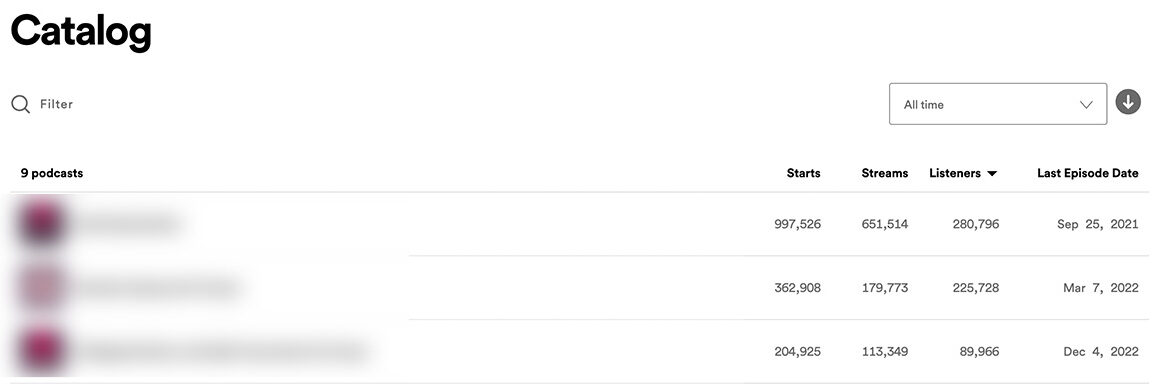Open the third podcast's artwork thumbnail
1170x385 pixels.
tap(39, 351)
